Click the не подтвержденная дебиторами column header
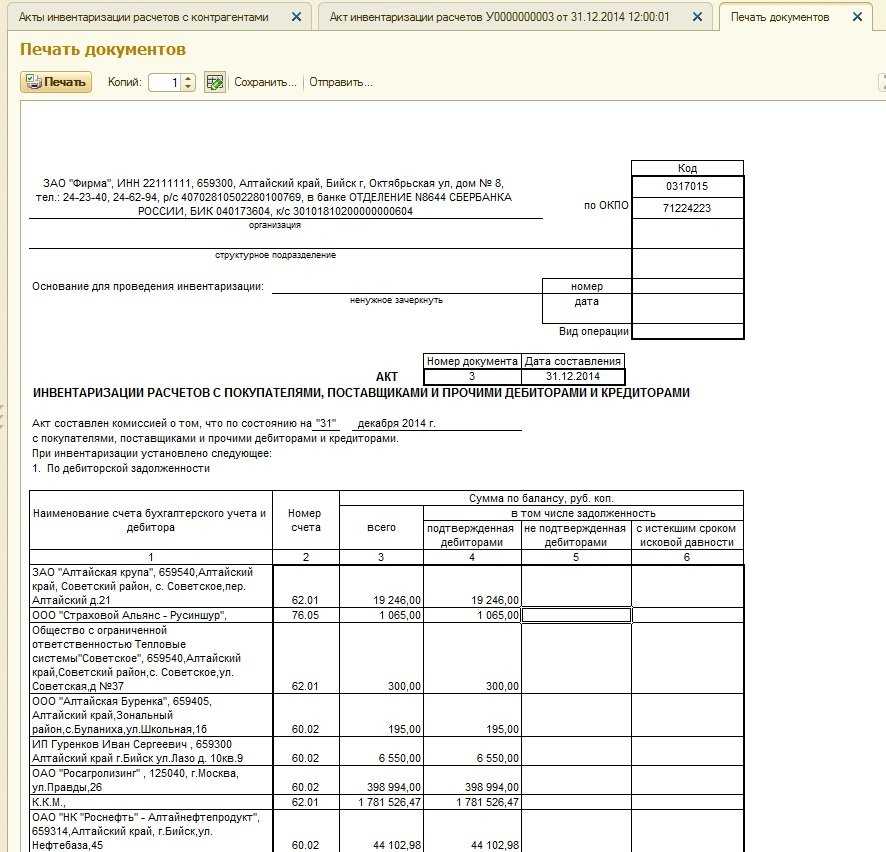Viewport: 886px width, 852px height. pyautogui.click(x=576, y=535)
